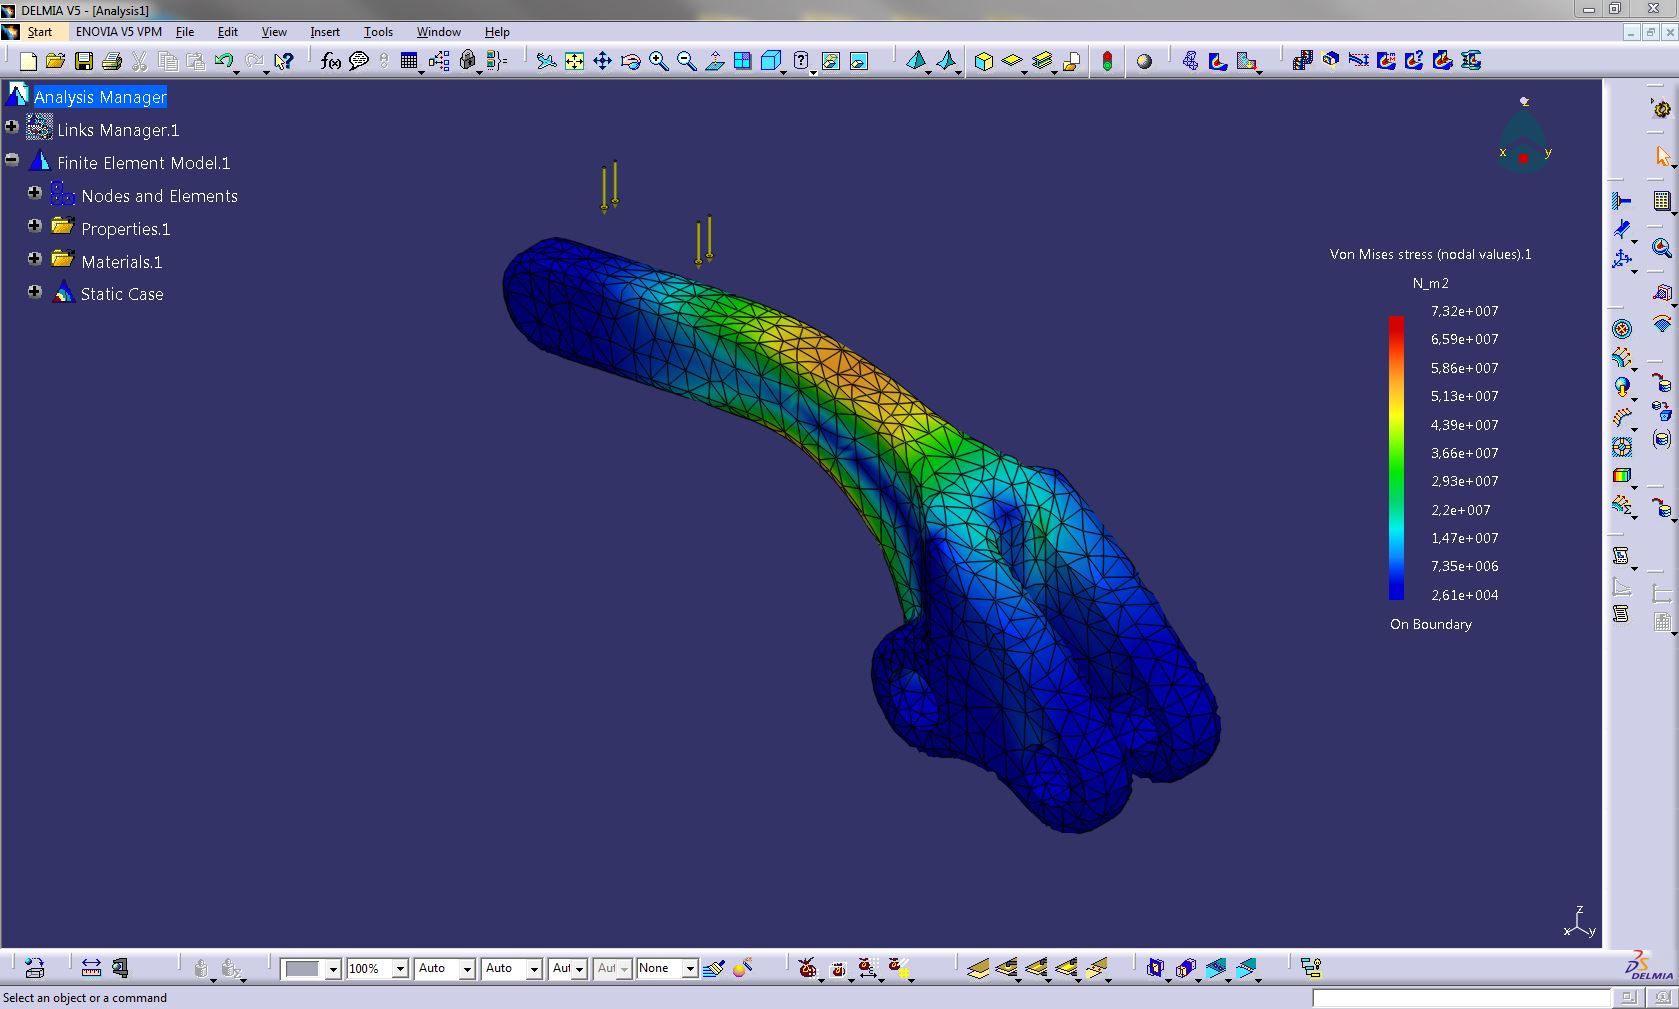Click the On Boundary legend label
Viewport: 1679px width, 1009px height.
coord(1430,624)
